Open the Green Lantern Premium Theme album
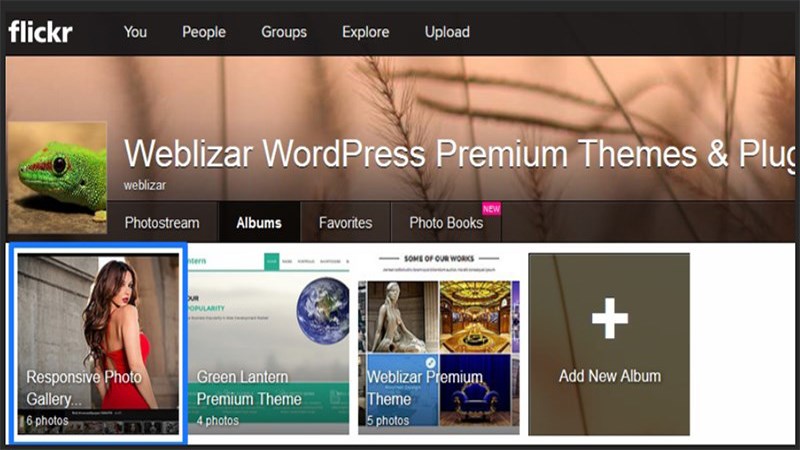Image resolution: width=800 pixels, height=450 pixels. [268, 344]
